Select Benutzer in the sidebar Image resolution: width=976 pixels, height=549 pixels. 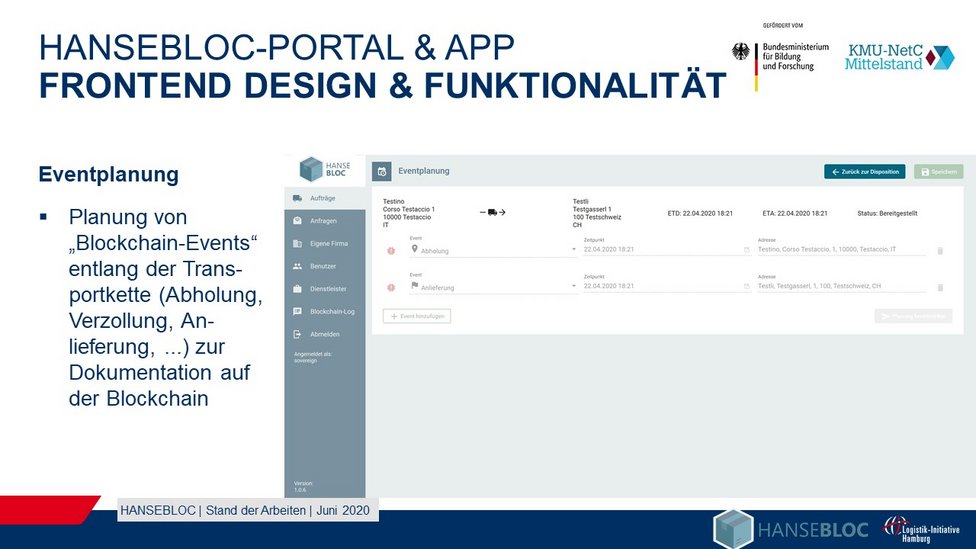pos(325,266)
